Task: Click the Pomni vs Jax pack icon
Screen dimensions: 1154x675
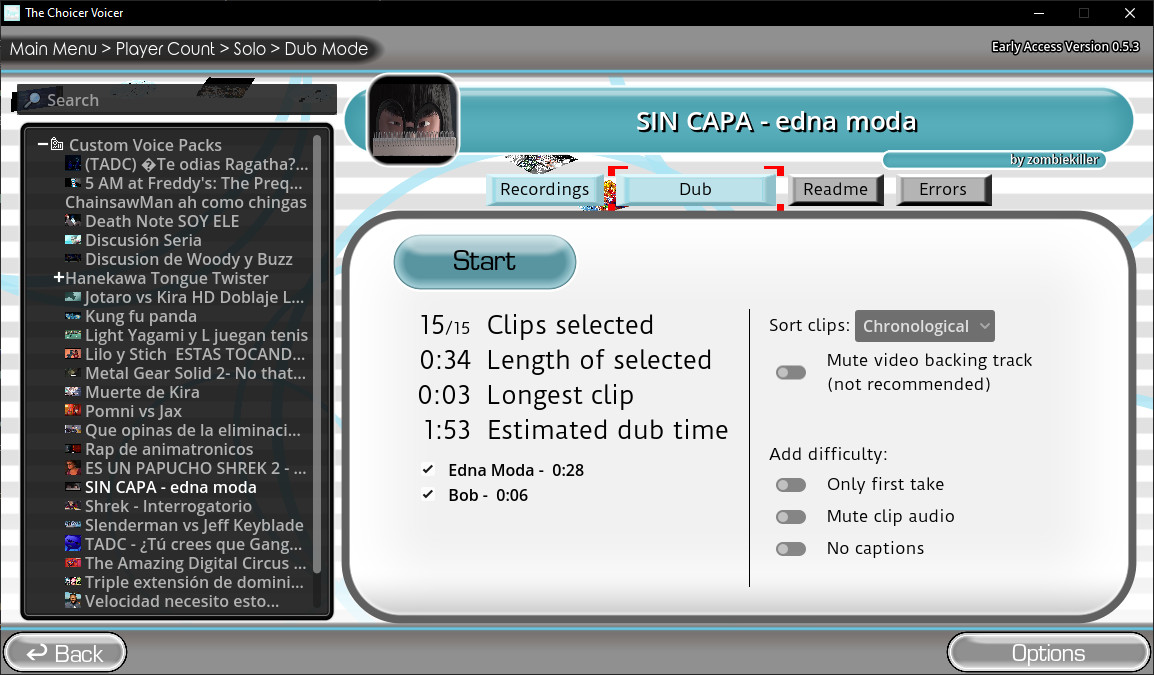Action: [x=73, y=411]
